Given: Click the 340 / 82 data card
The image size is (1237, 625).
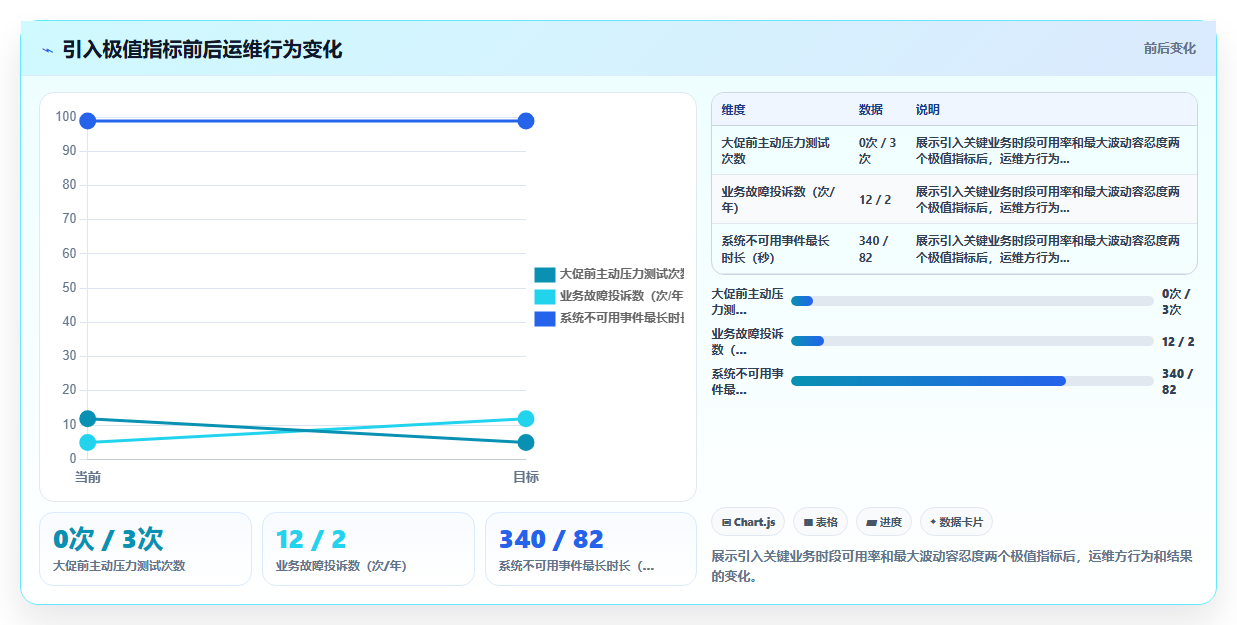Looking at the screenshot, I should point(591,549).
